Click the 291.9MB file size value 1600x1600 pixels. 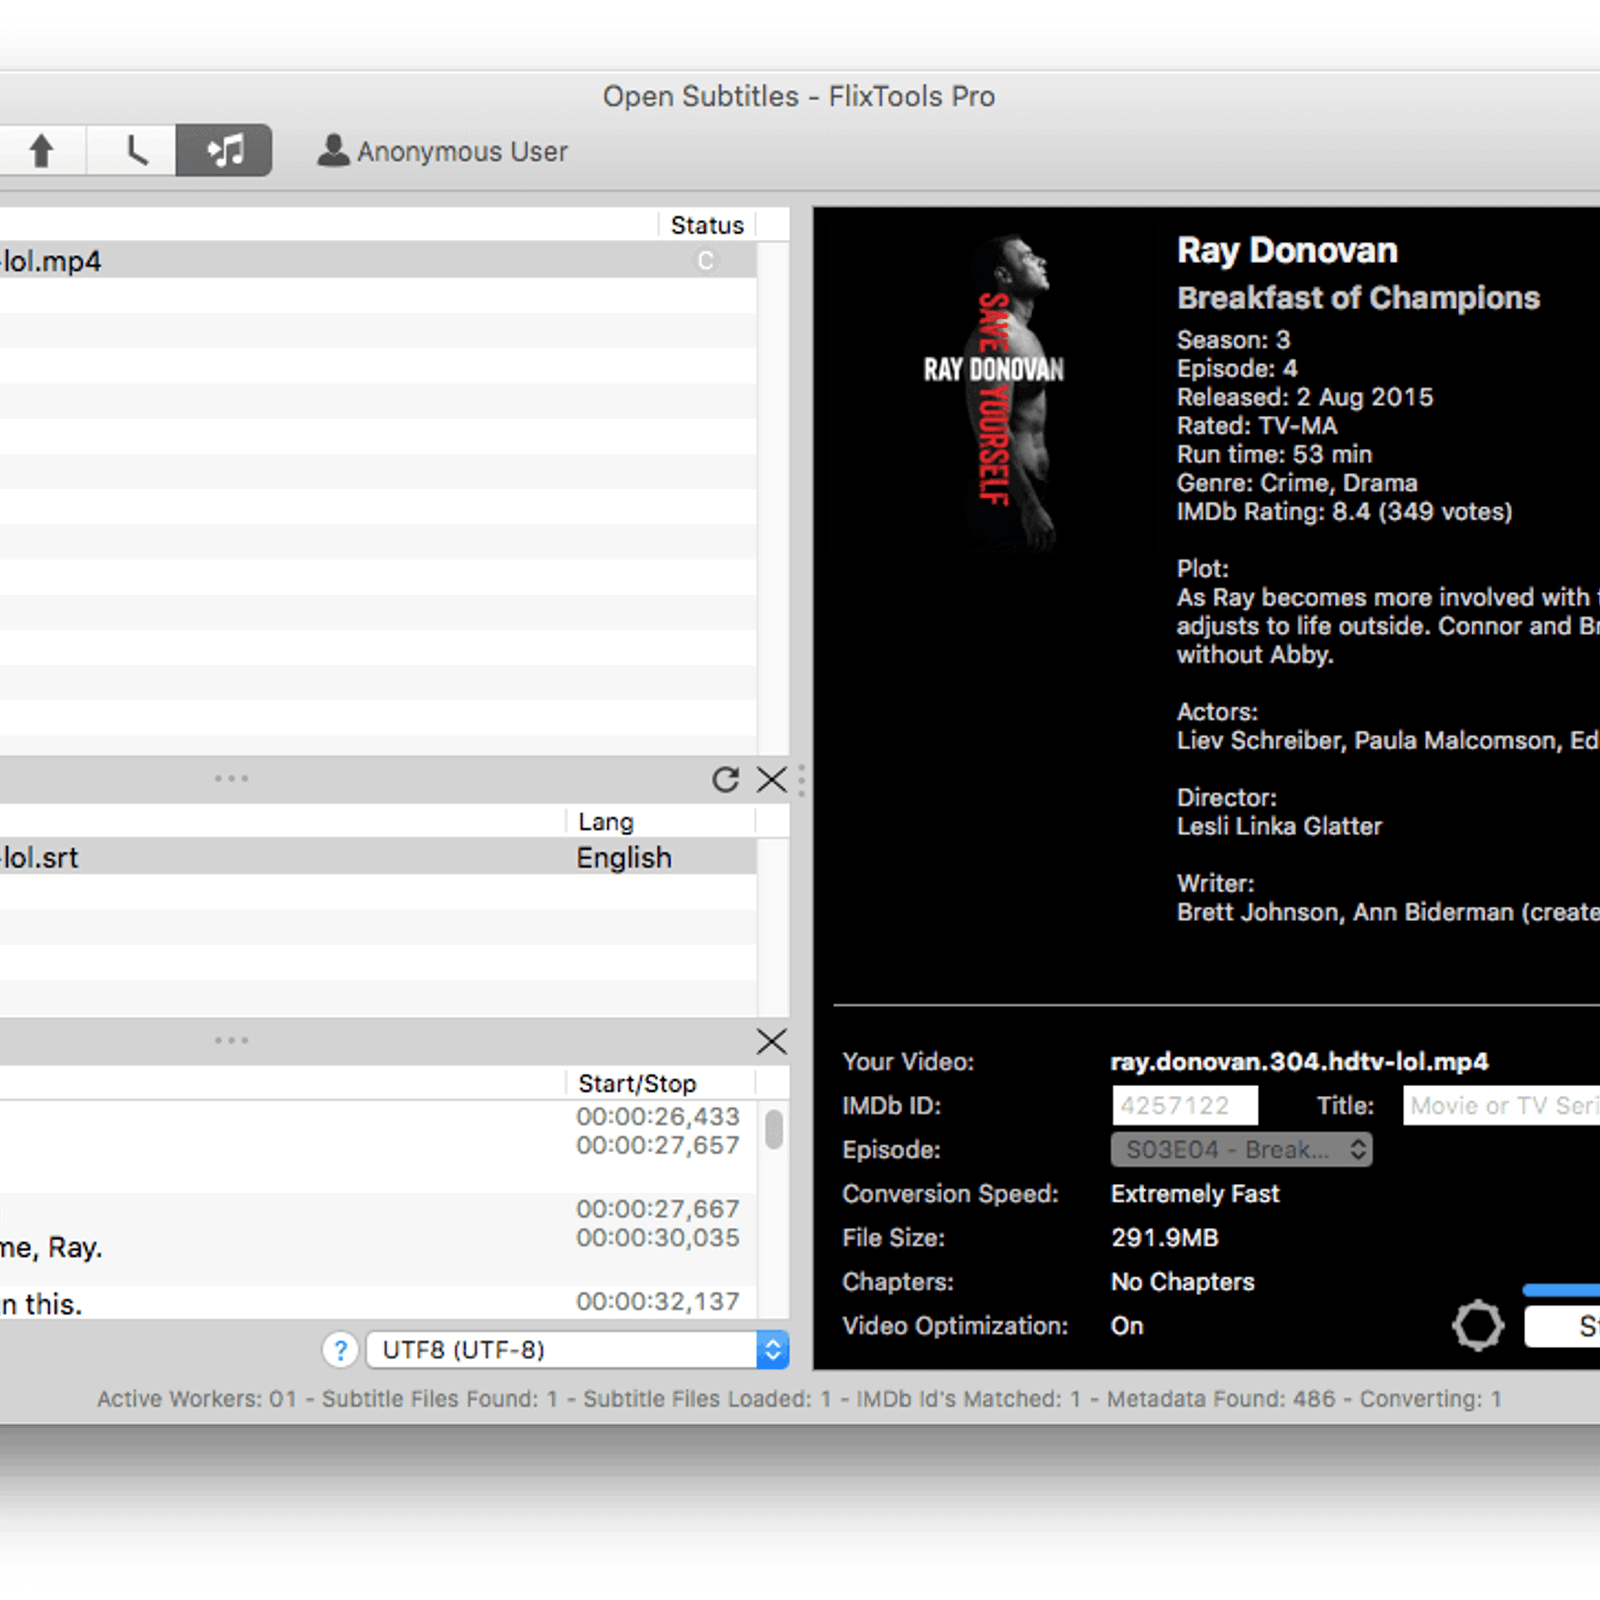click(x=1165, y=1238)
